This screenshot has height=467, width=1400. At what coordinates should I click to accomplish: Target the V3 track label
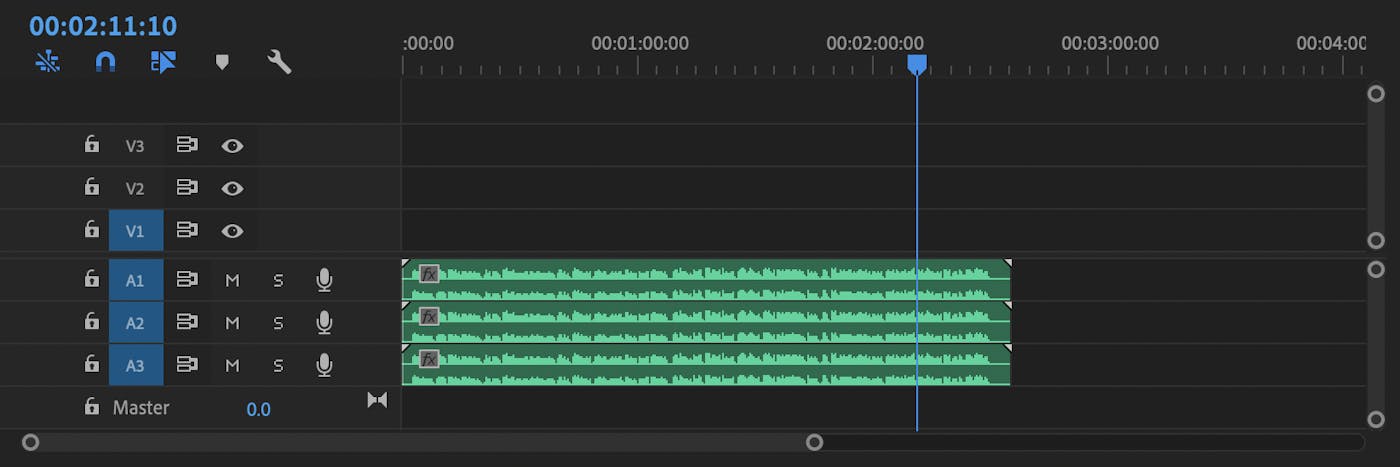[x=135, y=146]
